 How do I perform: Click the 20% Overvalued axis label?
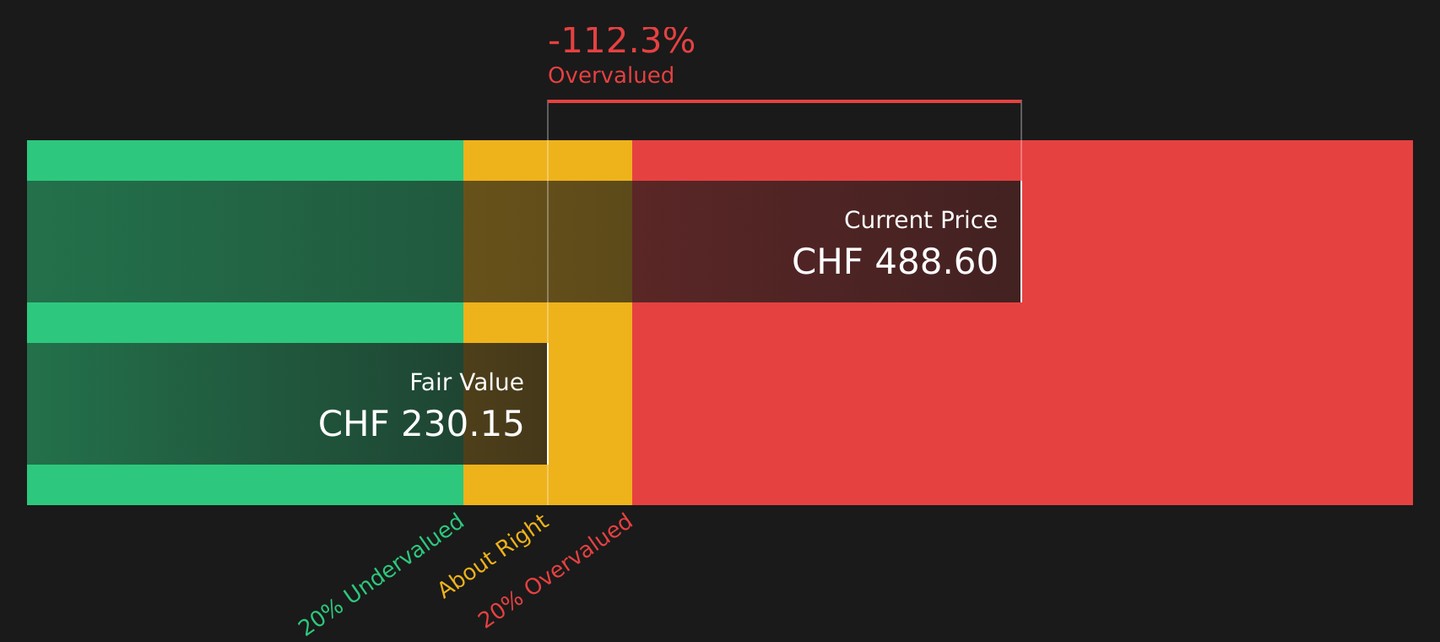pyautogui.click(x=556, y=570)
